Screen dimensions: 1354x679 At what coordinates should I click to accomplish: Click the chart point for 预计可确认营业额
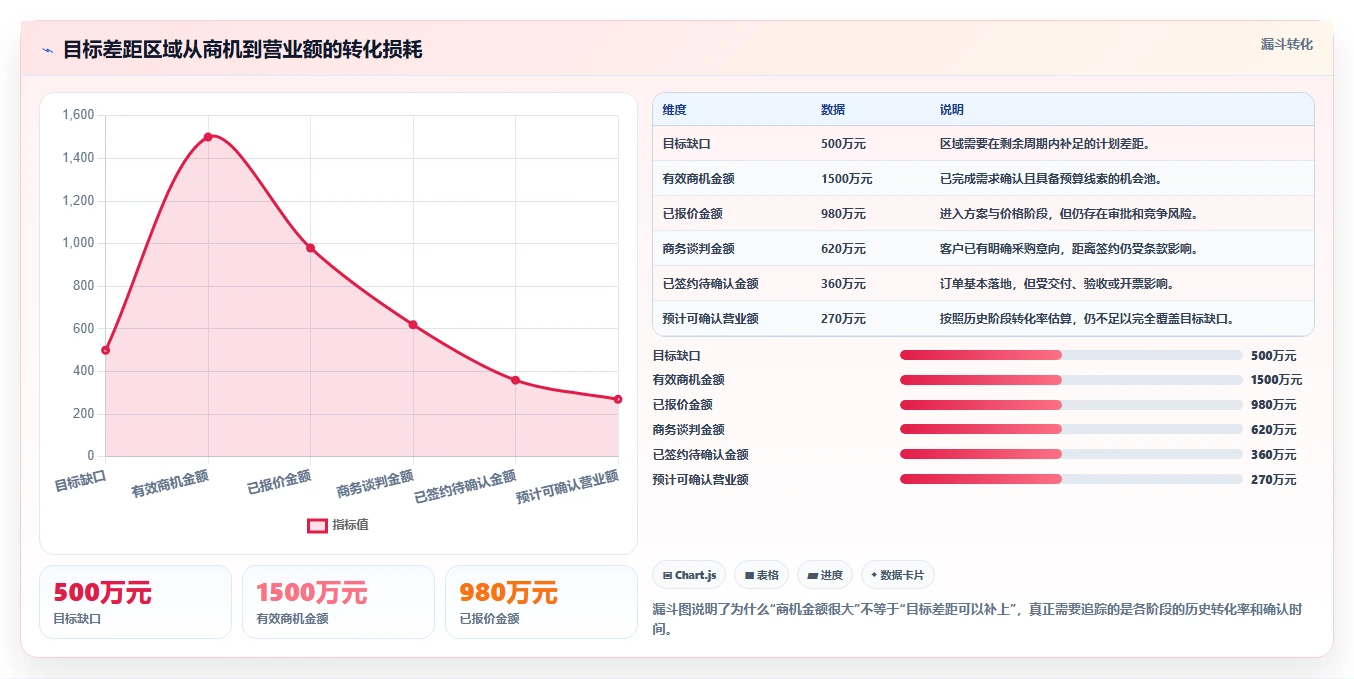[618, 399]
